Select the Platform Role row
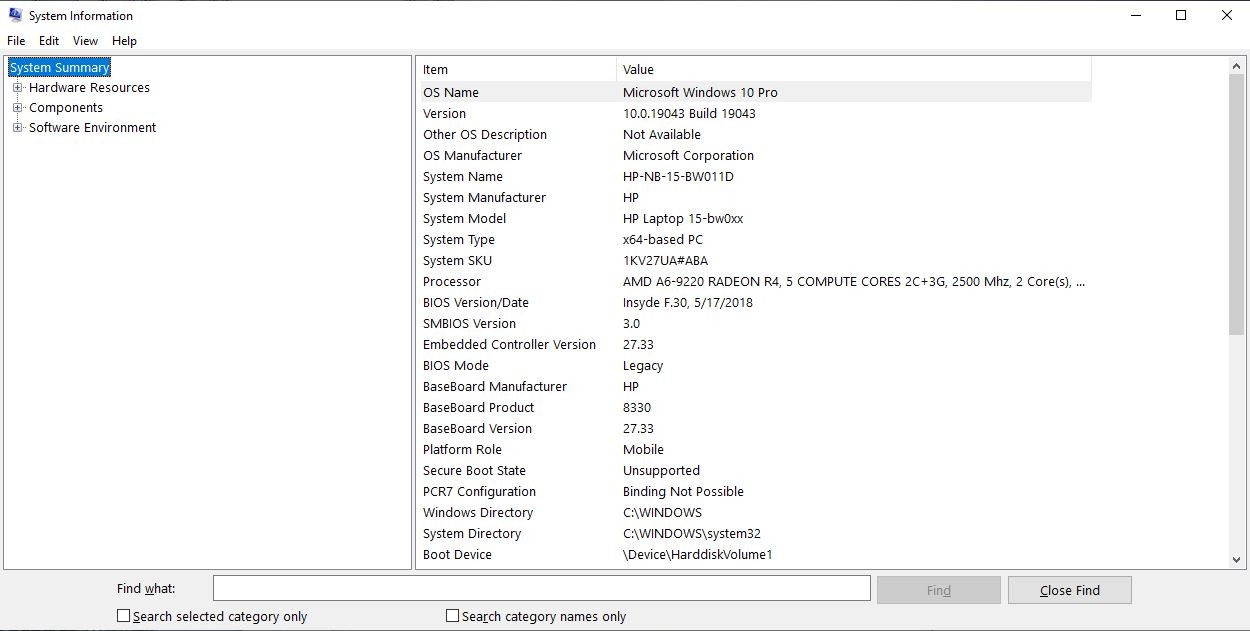1250x631 pixels. (x=754, y=449)
